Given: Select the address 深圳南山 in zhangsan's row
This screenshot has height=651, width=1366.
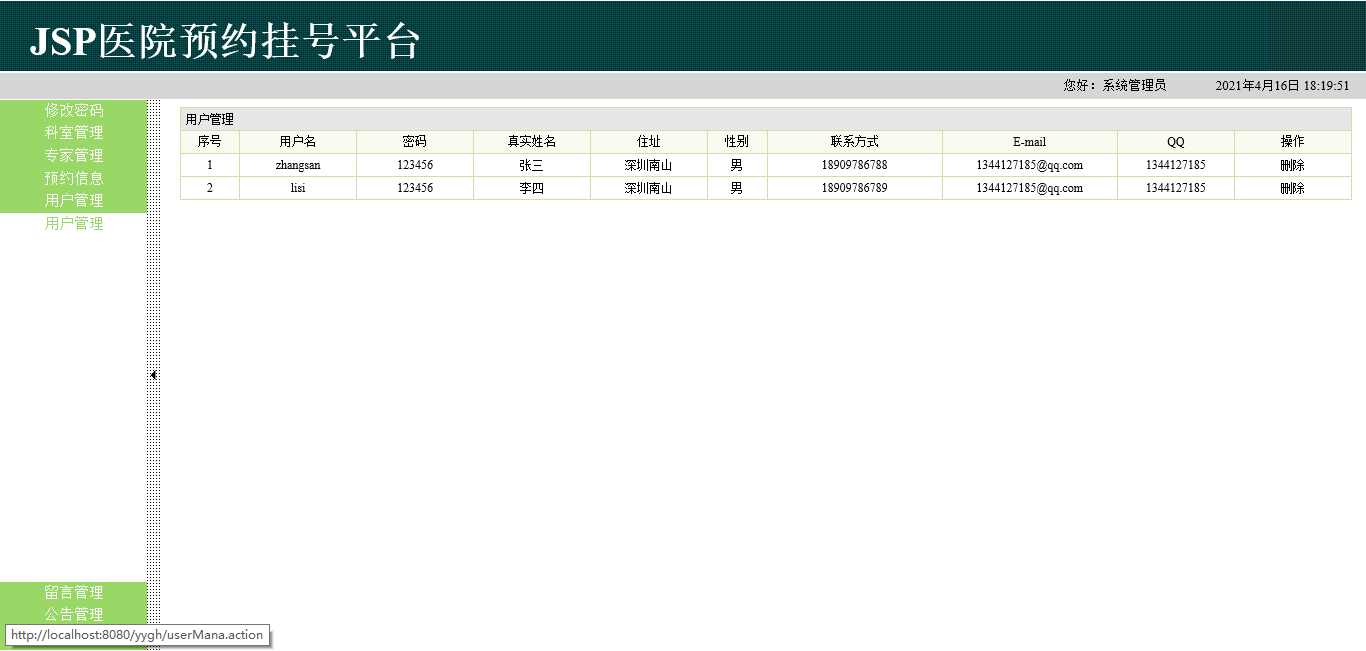Looking at the screenshot, I should click(649, 165).
